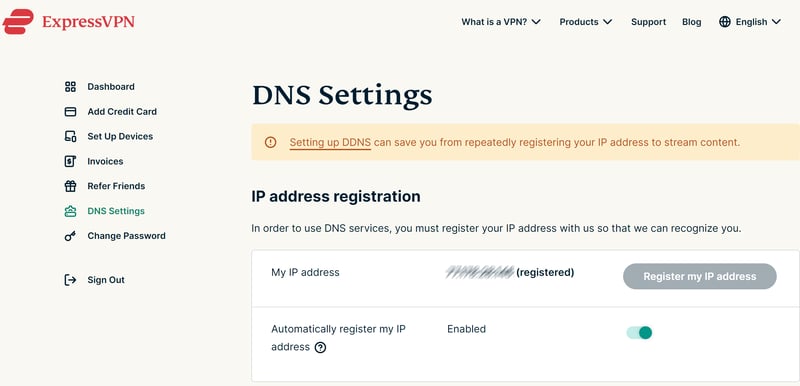
Task: Click the Refer Friends gift icon
Action: click(x=70, y=186)
